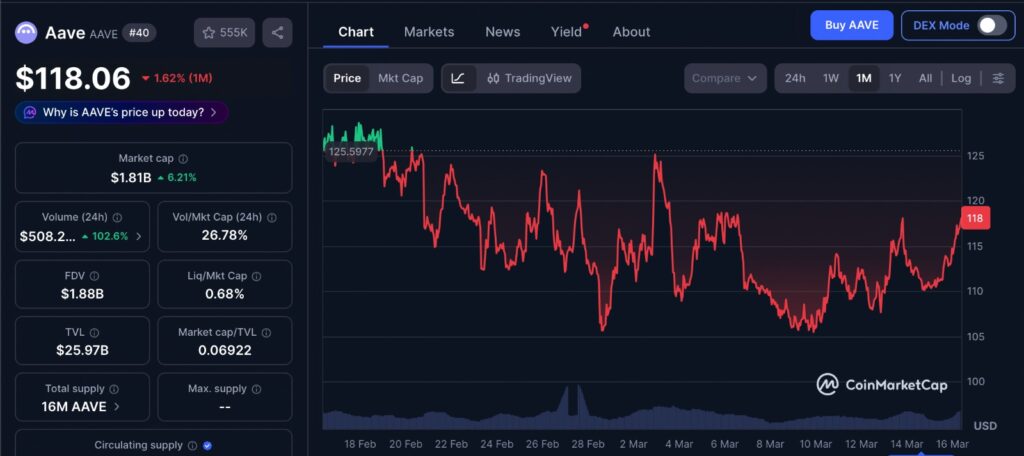This screenshot has height=456, width=1024.
Task: Click the Aave purple logo icon
Action: point(26,33)
